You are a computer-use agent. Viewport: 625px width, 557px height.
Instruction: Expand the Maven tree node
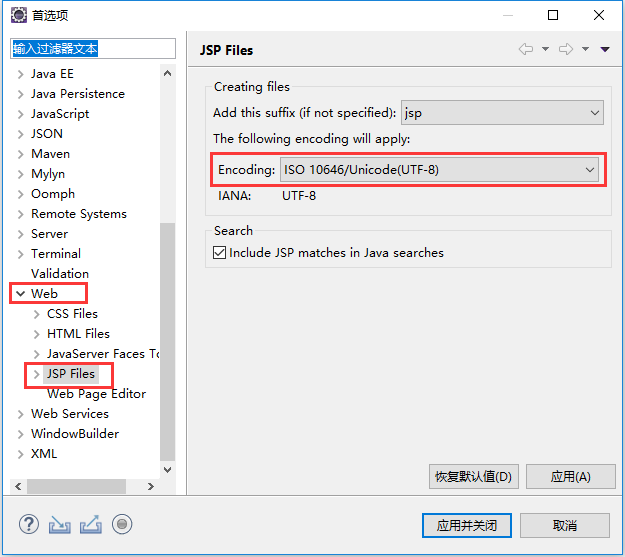[21, 154]
